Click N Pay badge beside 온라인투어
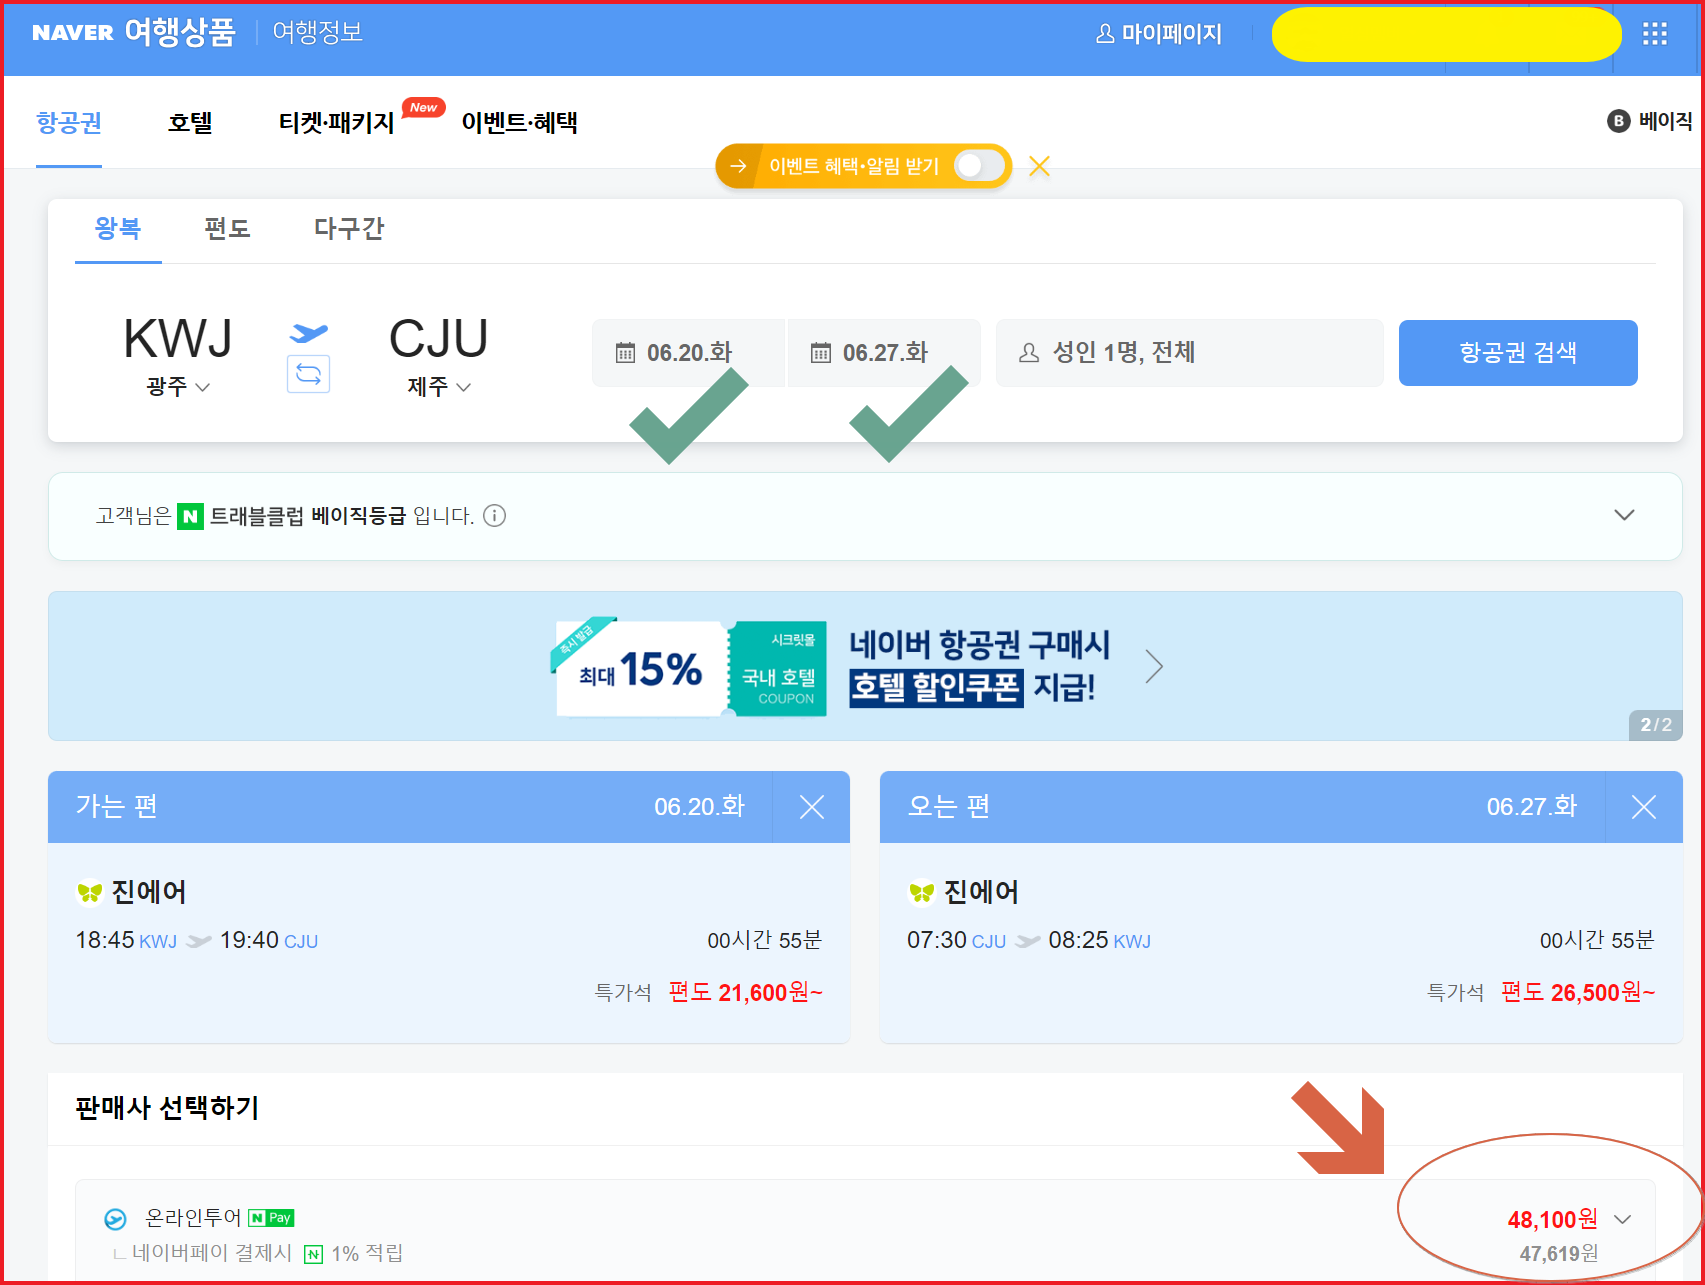Image resolution: width=1705 pixels, height=1285 pixels. (x=271, y=1218)
